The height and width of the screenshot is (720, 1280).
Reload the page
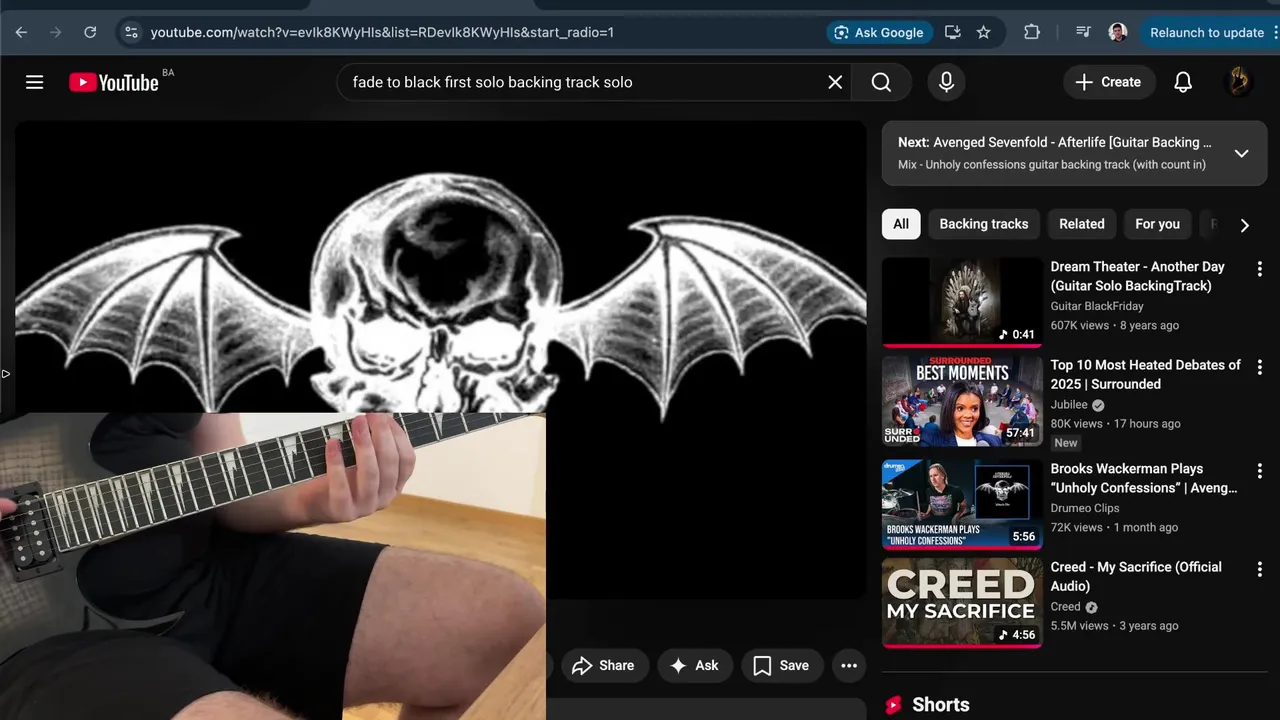tap(90, 32)
